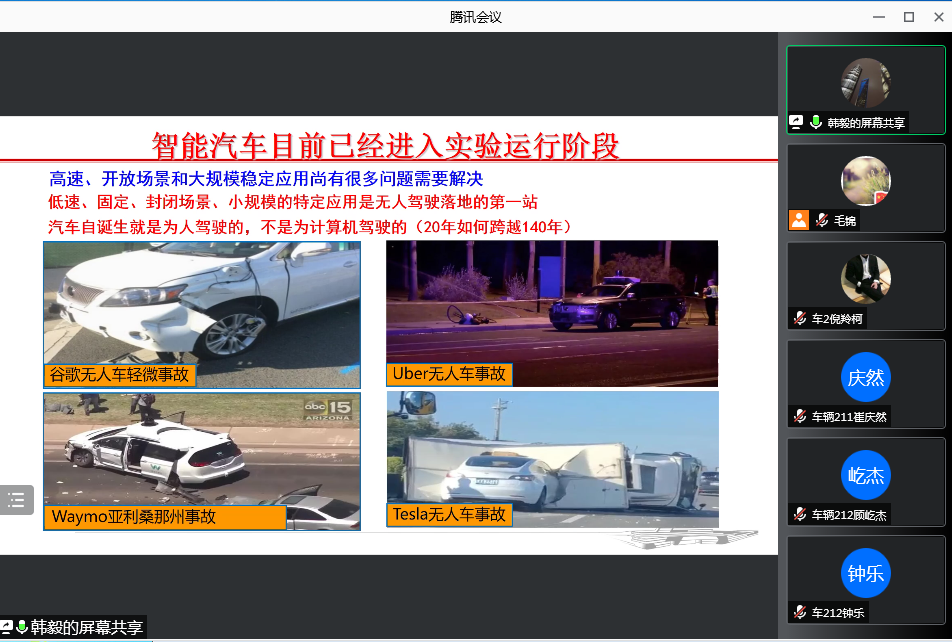Viewport: 952px width, 642px height.
Task: Select 庆然 blue avatar circle
Action: point(866,377)
